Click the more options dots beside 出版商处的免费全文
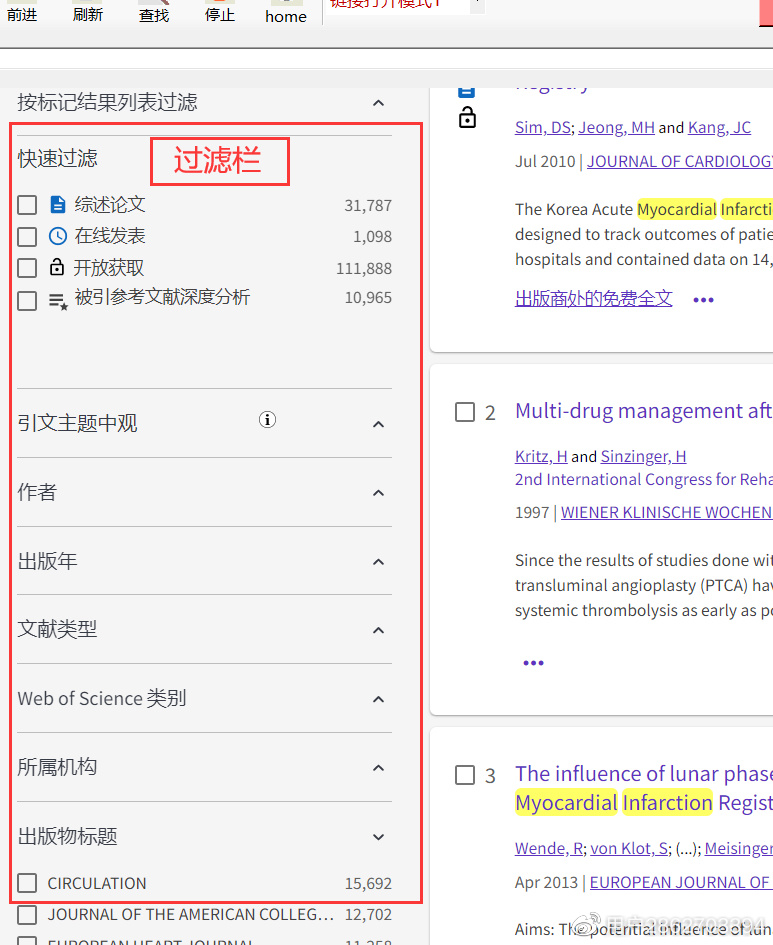This screenshot has width=773, height=945. 703,300
